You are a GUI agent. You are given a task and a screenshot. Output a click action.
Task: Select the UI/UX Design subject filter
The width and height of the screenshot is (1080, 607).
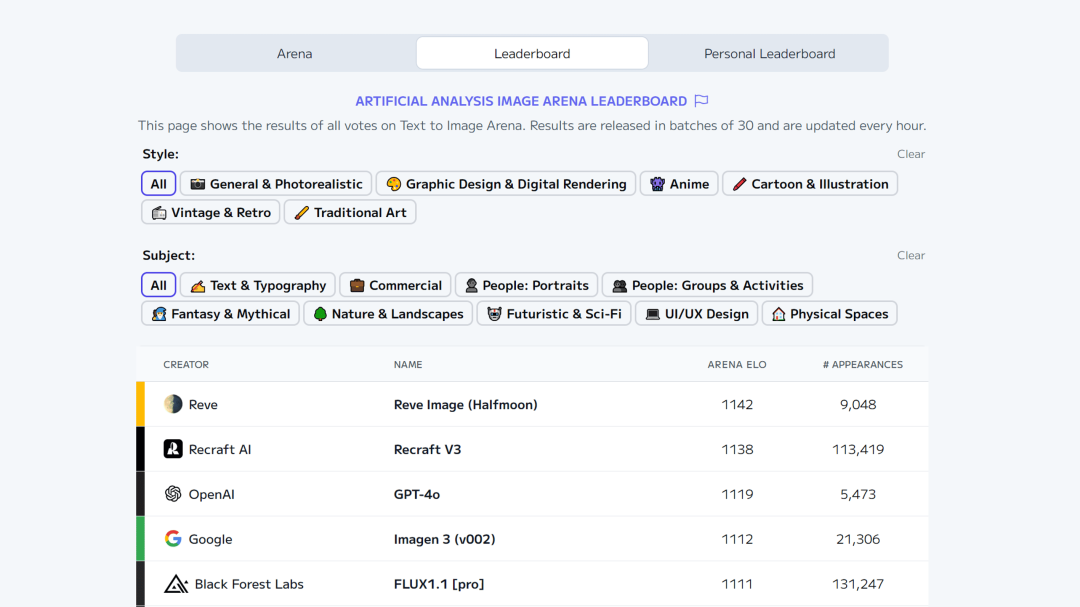696,313
